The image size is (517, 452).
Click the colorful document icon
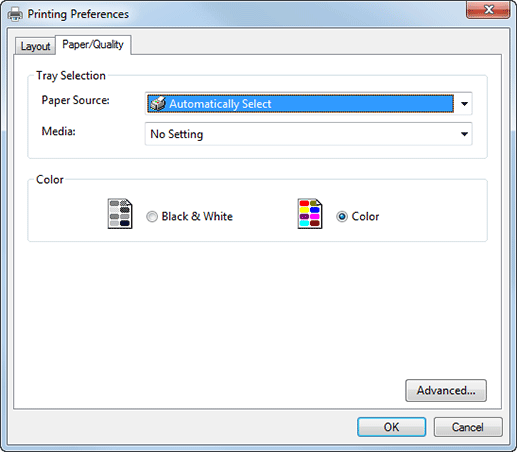click(x=310, y=214)
